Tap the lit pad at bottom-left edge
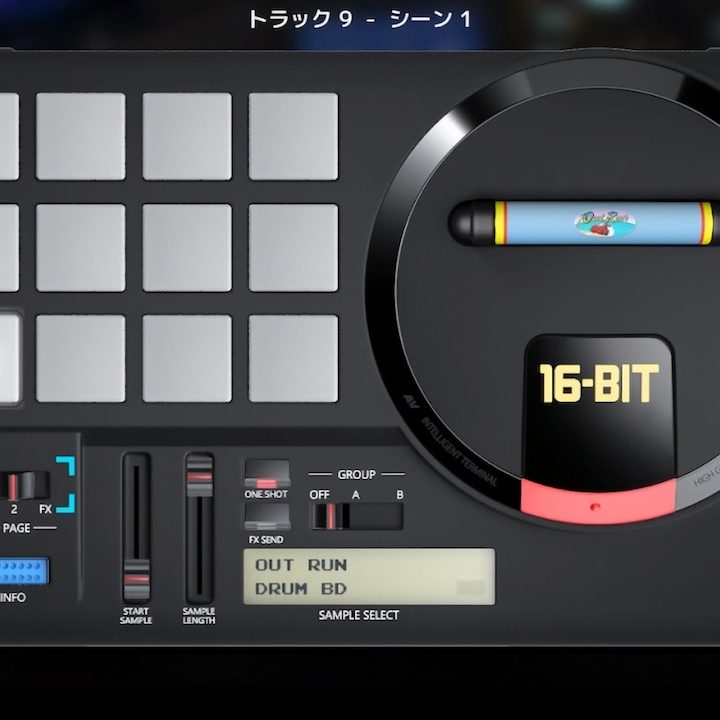The width and height of the screenshot is (720, 720). point(9,359)
